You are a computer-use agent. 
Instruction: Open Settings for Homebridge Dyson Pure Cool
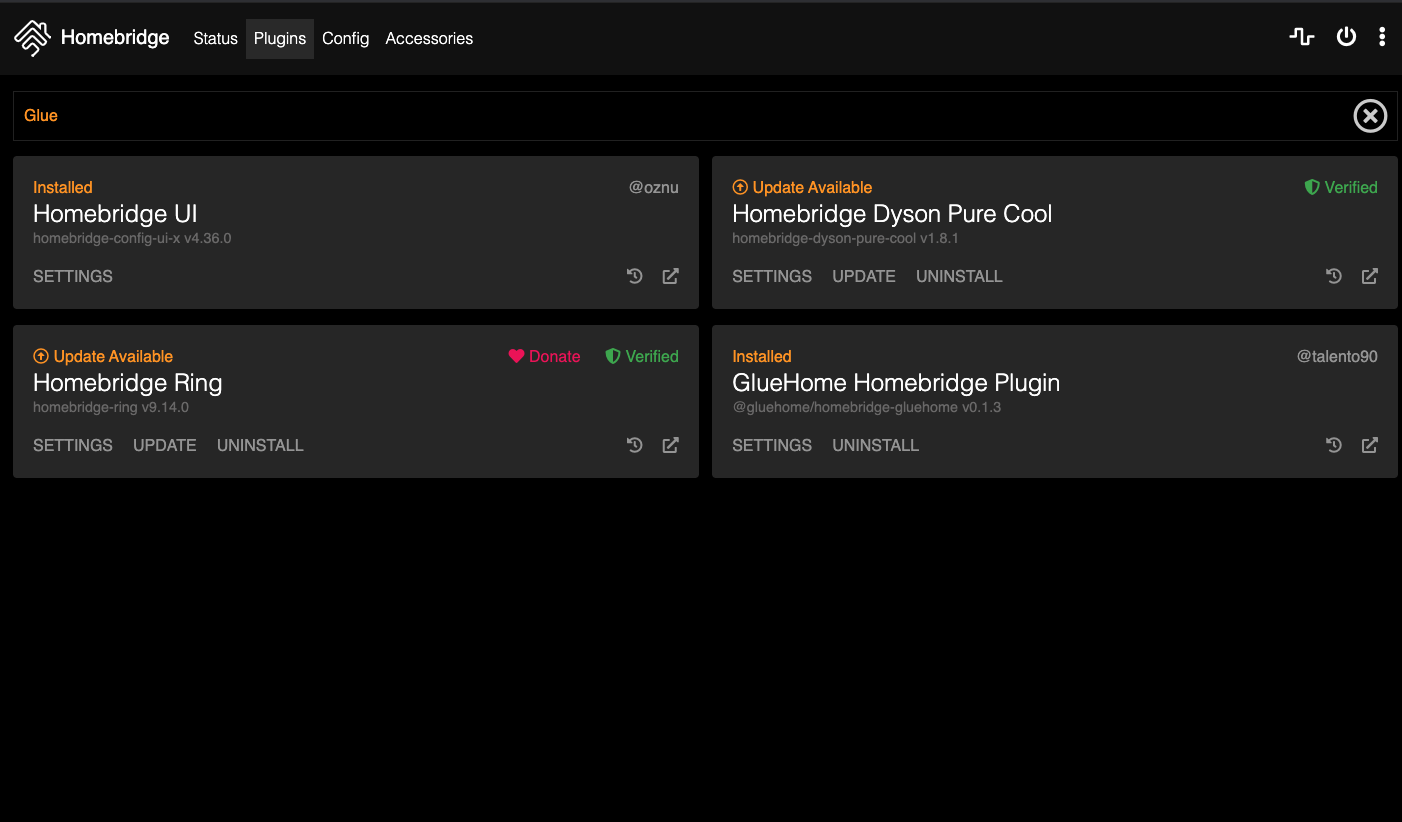pos(772,276)
